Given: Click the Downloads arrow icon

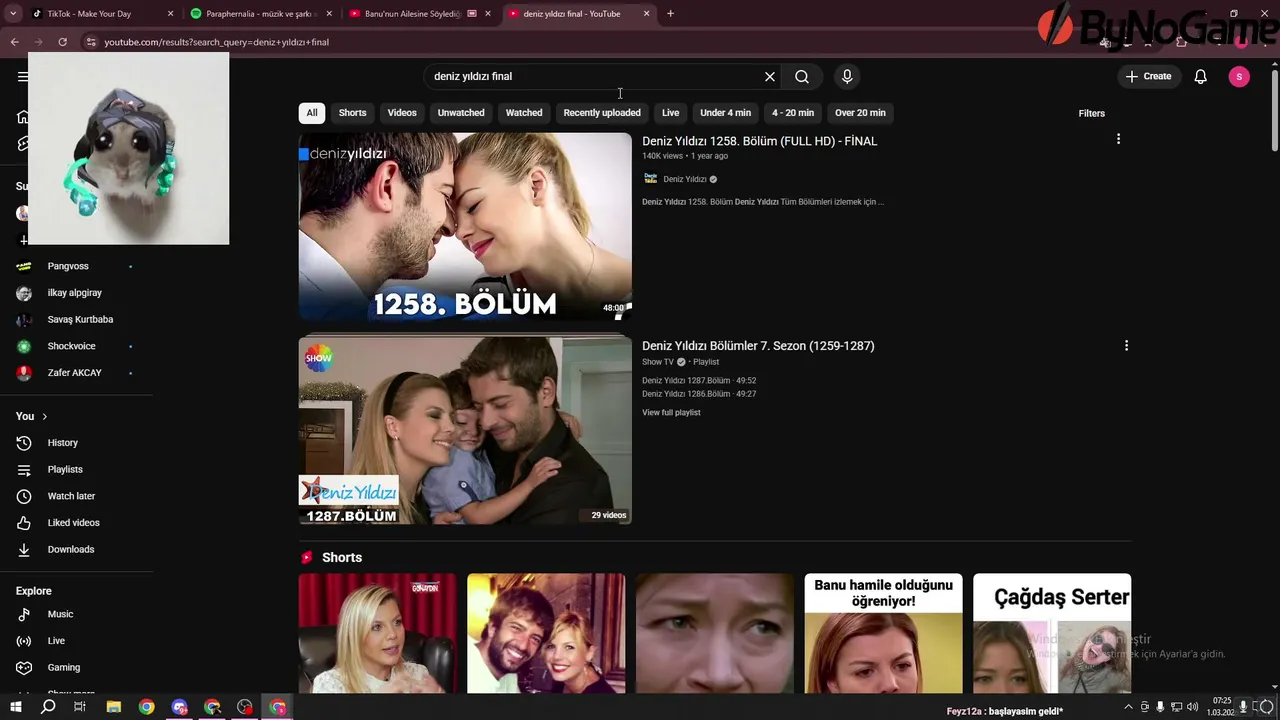Looking at the screenshot, I should pos(25,550).
